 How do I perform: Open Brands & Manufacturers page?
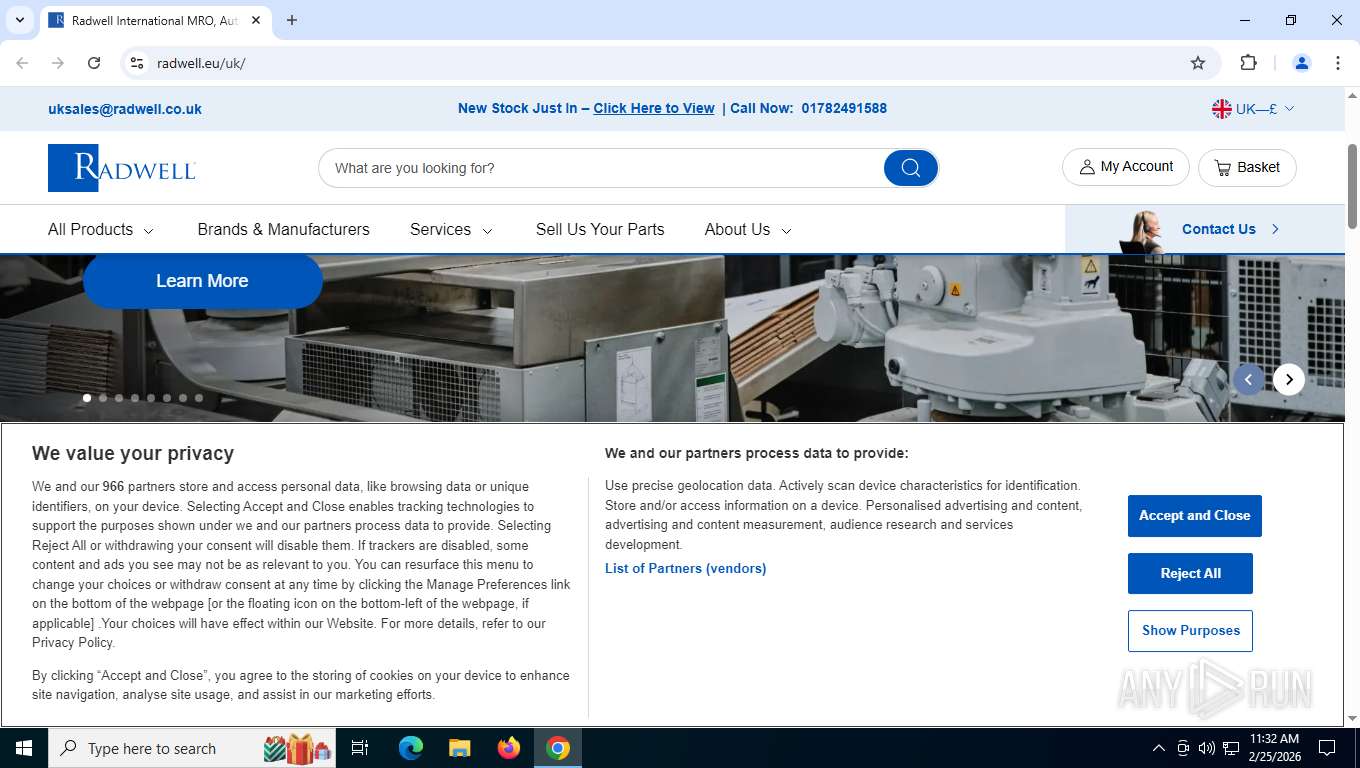point(283,229)
